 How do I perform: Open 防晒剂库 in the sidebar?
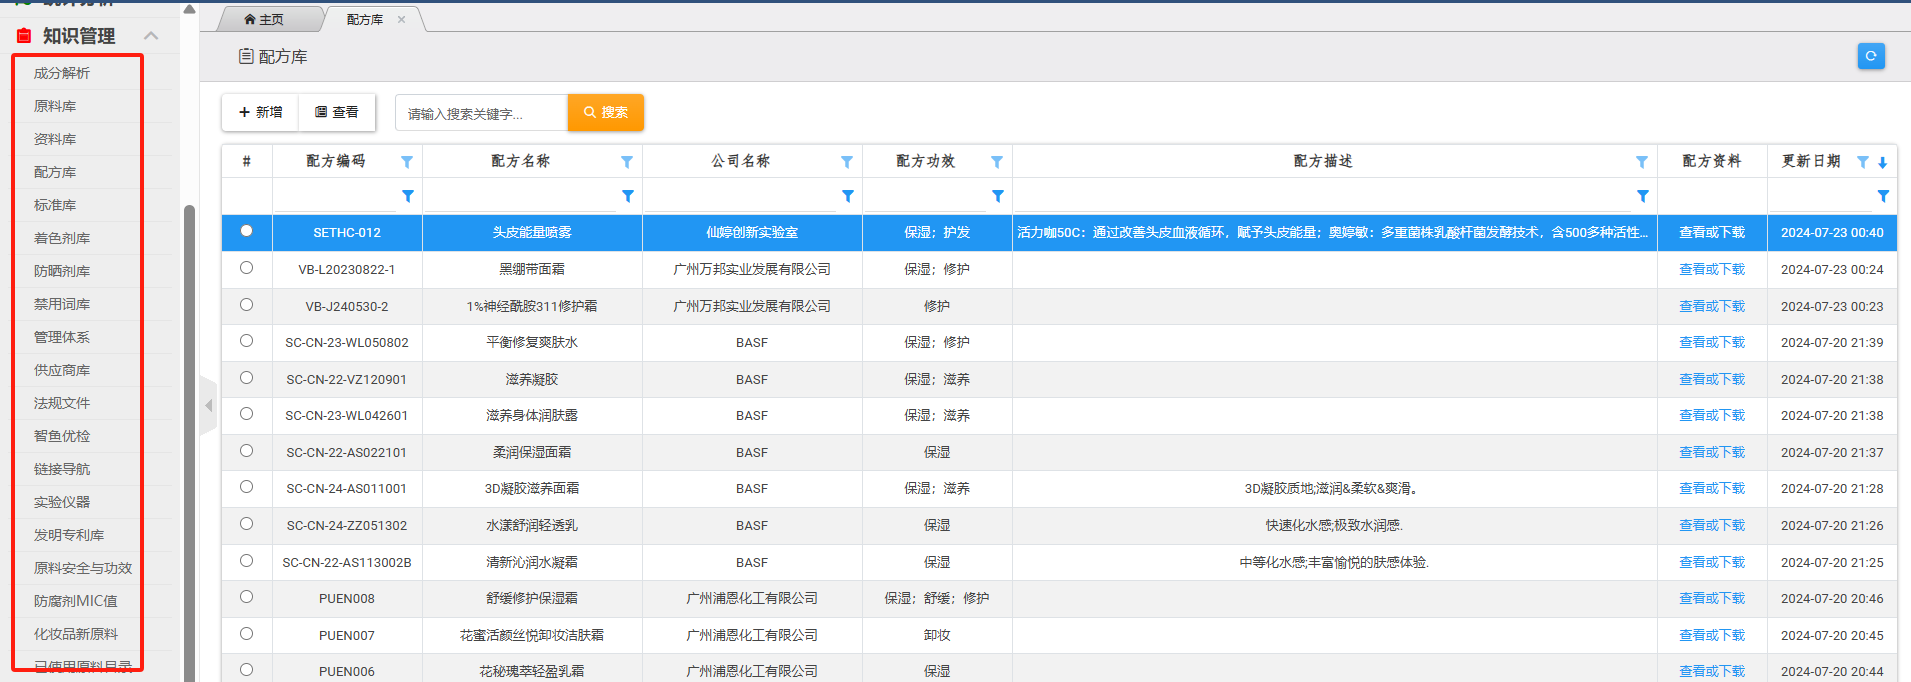pyautogui.click(x=62, y=271)
